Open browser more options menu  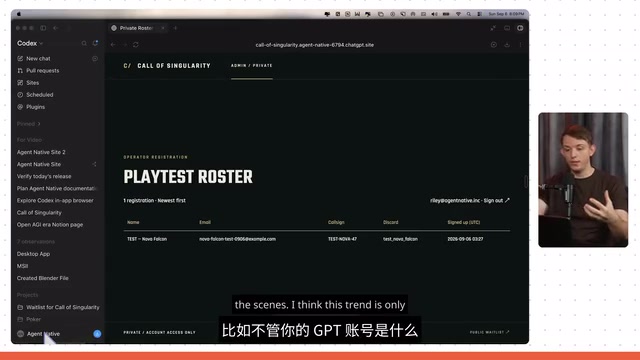click(520, 45)
